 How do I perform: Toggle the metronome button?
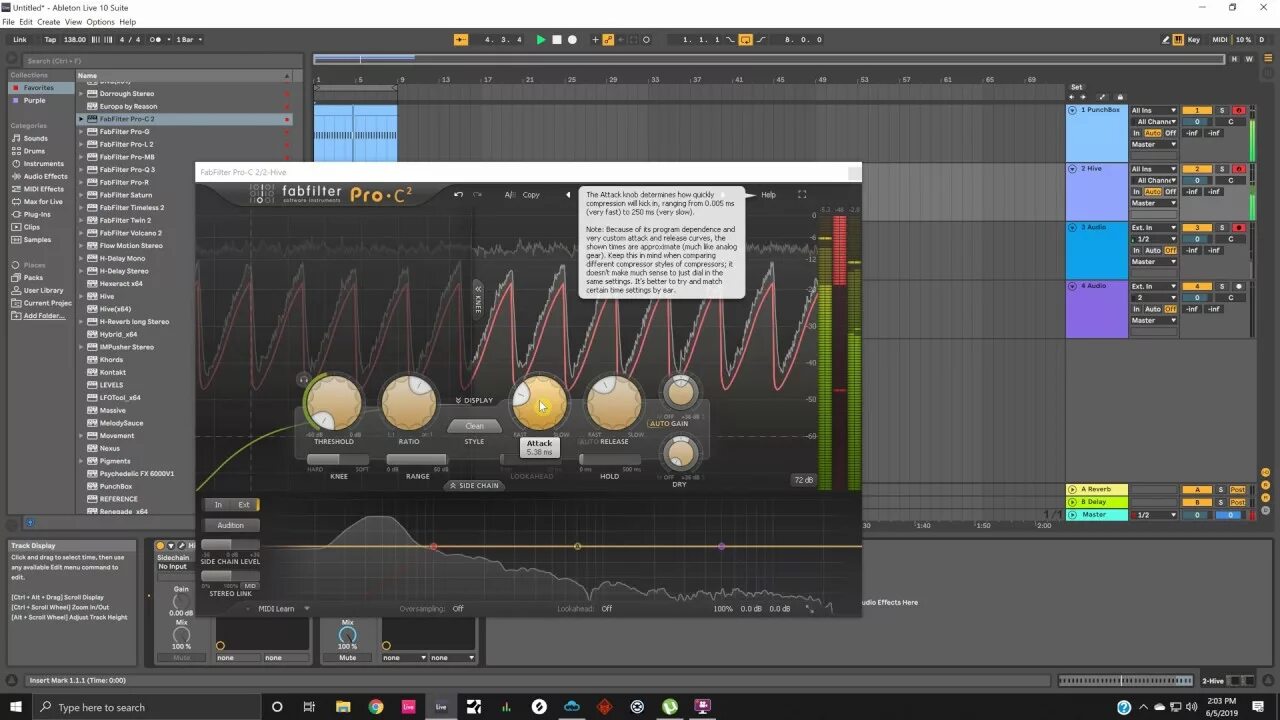(155, 40)
